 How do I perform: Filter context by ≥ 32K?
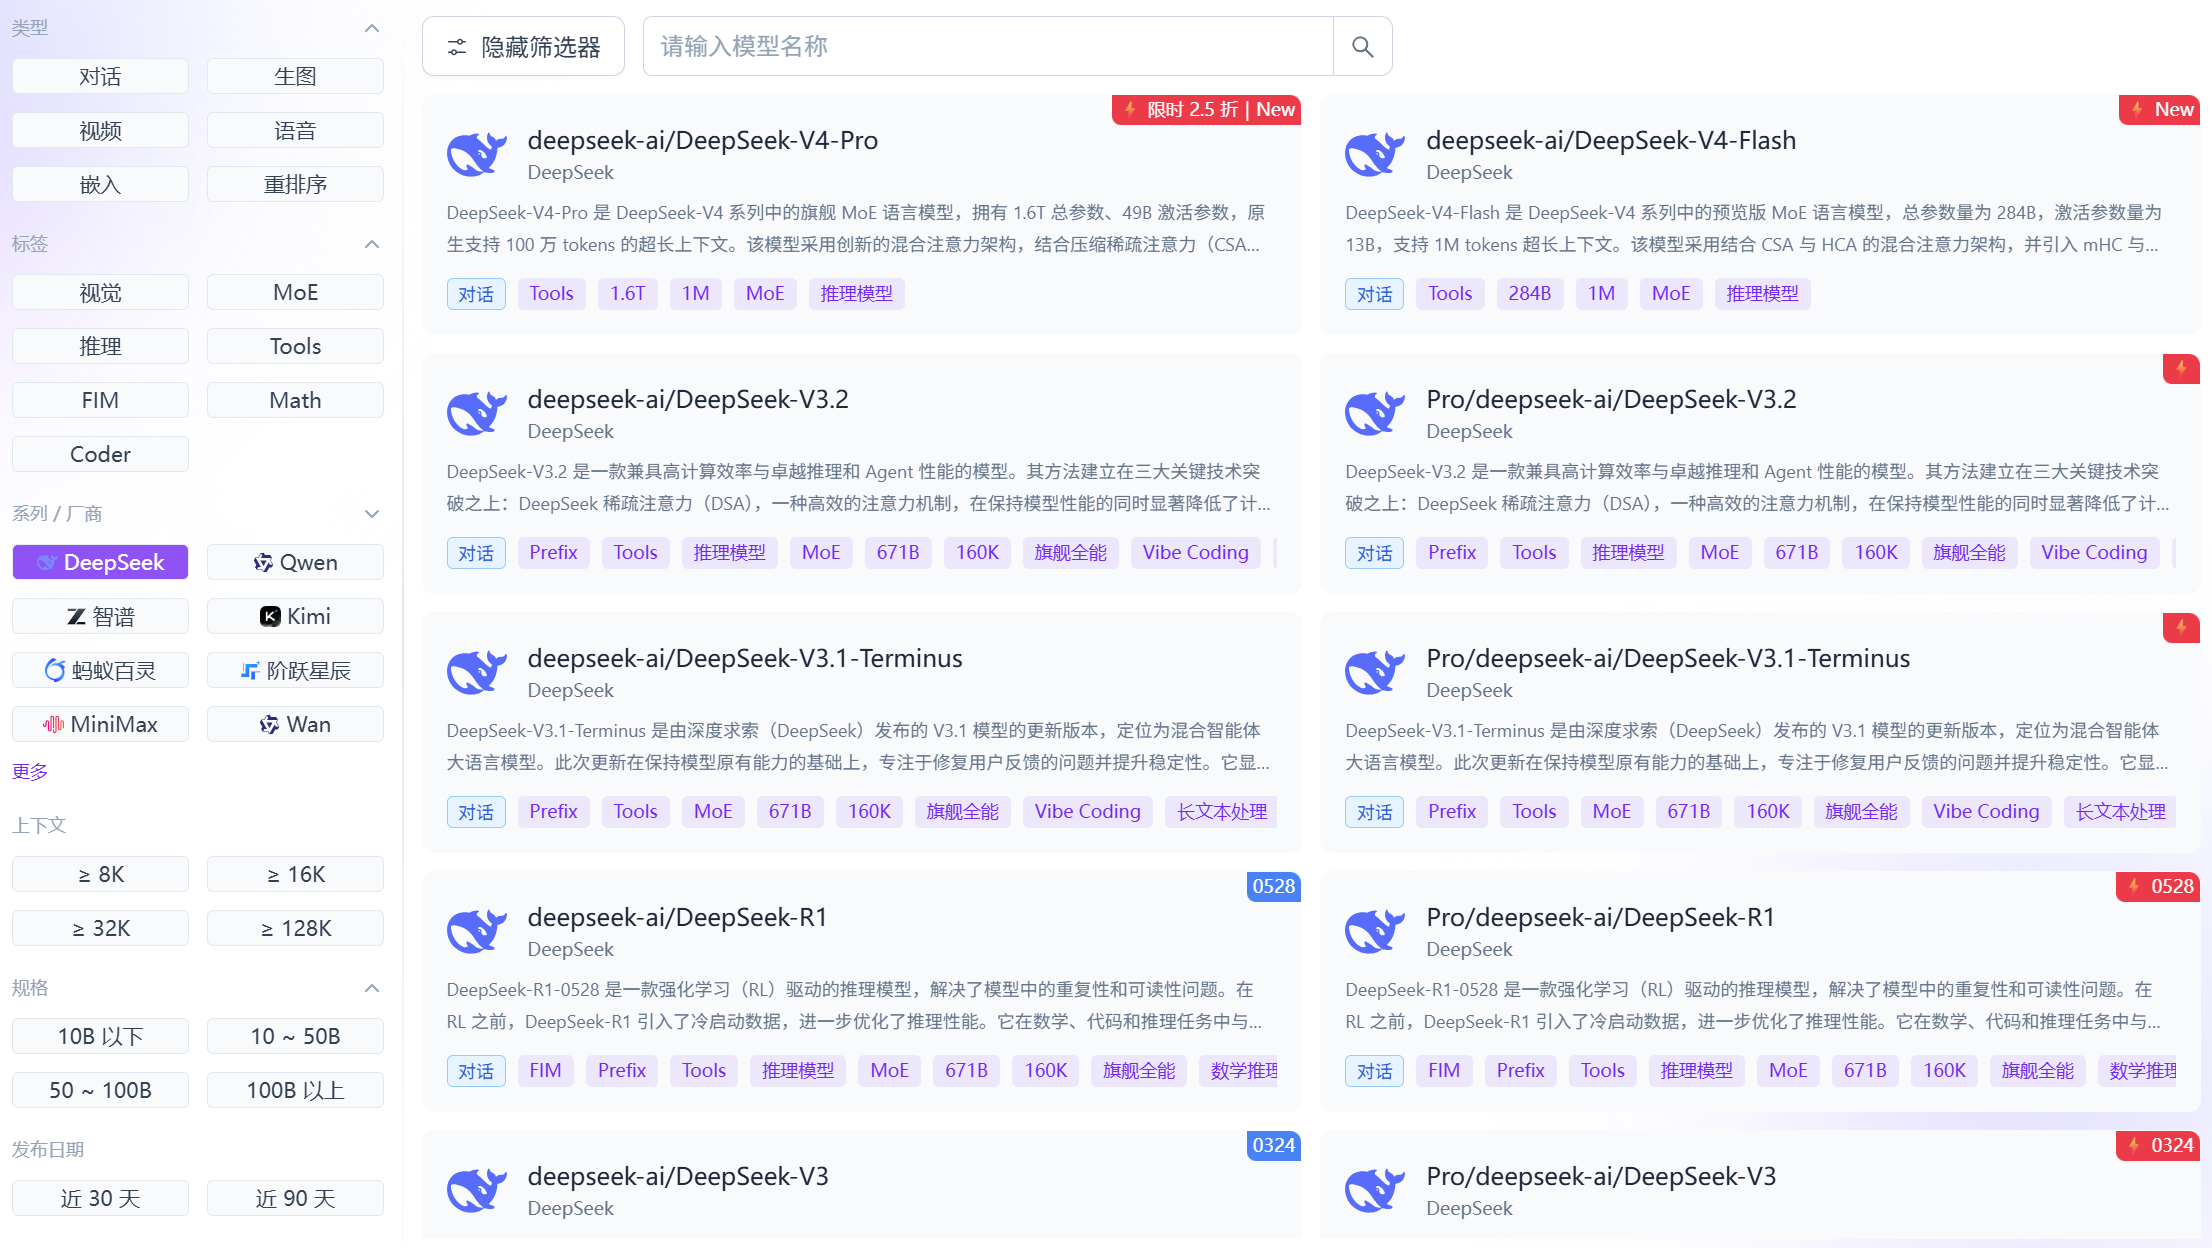[x=100, y=928]
